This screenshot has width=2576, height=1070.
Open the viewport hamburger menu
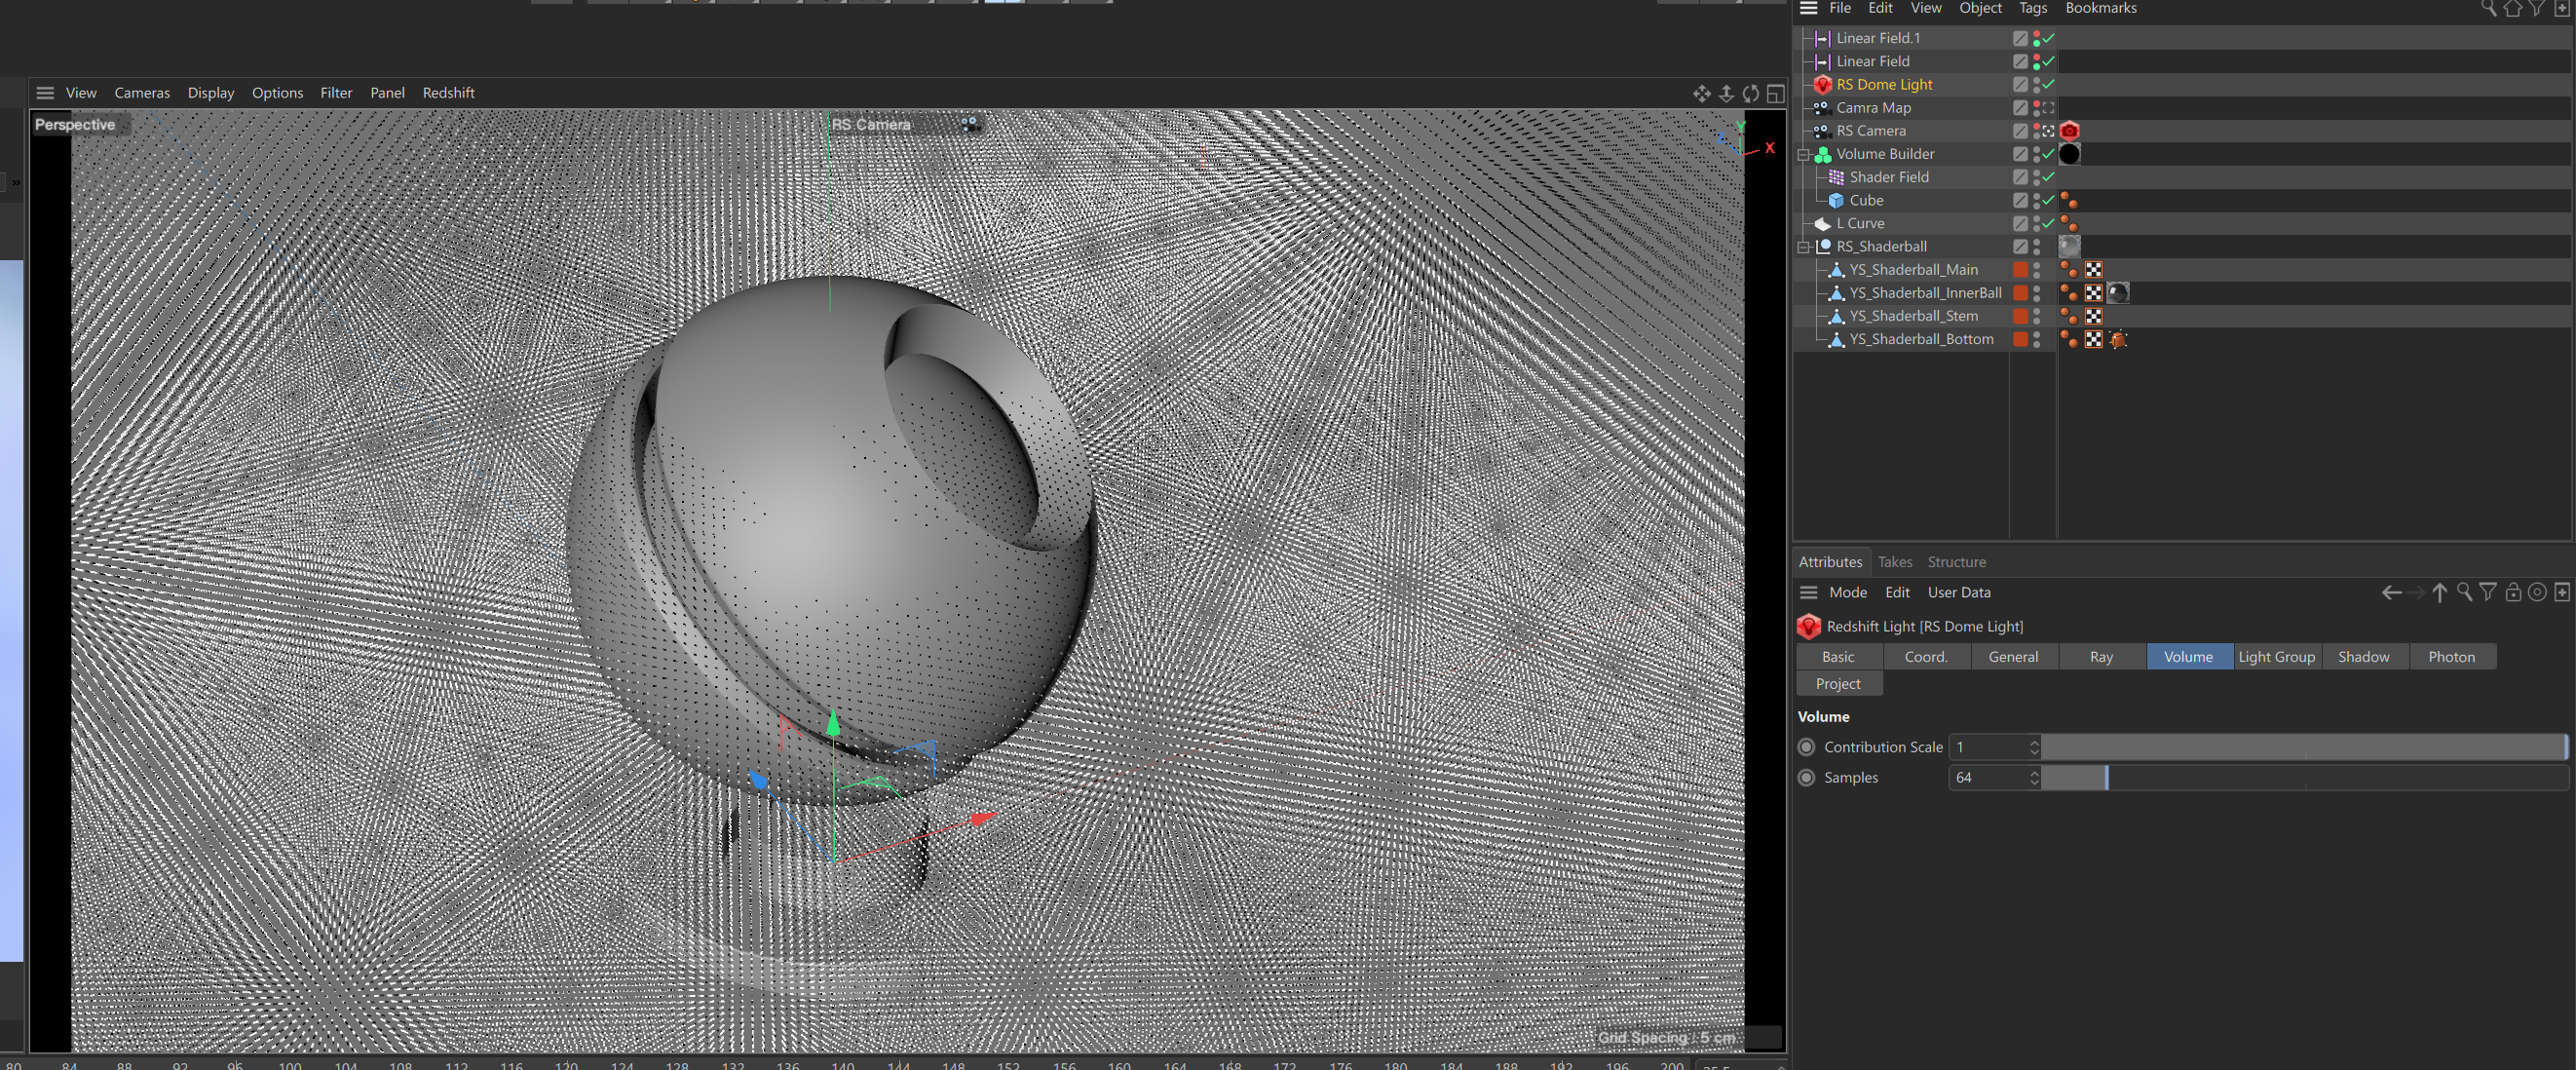45,93
